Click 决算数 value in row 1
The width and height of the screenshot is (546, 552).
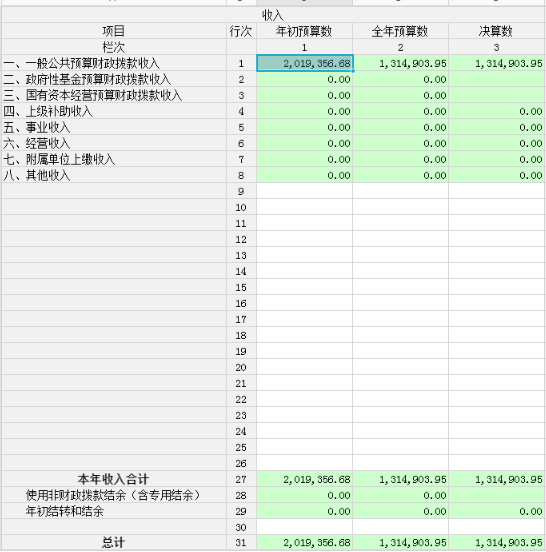496,63
